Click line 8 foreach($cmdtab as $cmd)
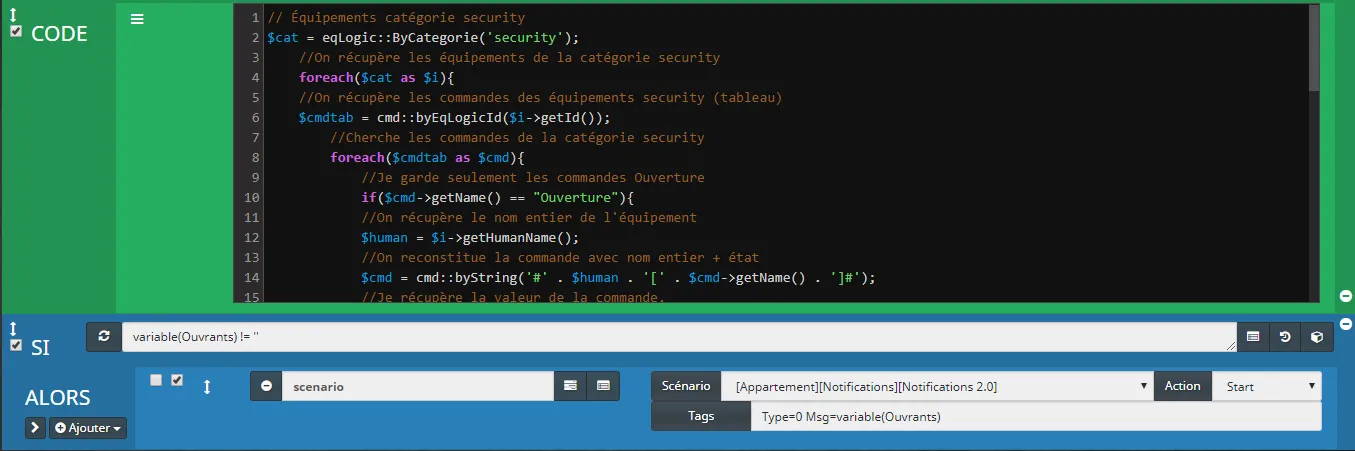This screenshot has width=1355, height=451. click(x=428, y=158)
